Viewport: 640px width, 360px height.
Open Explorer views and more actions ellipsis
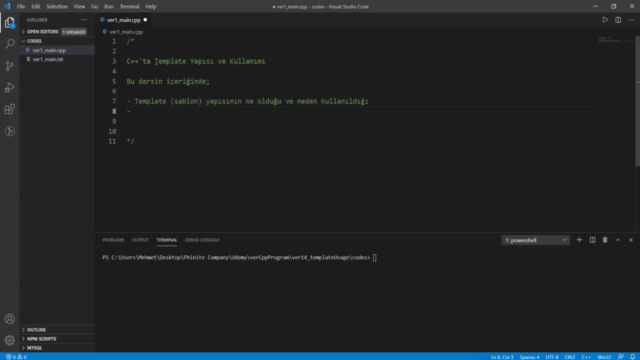[x=84, y=20]
